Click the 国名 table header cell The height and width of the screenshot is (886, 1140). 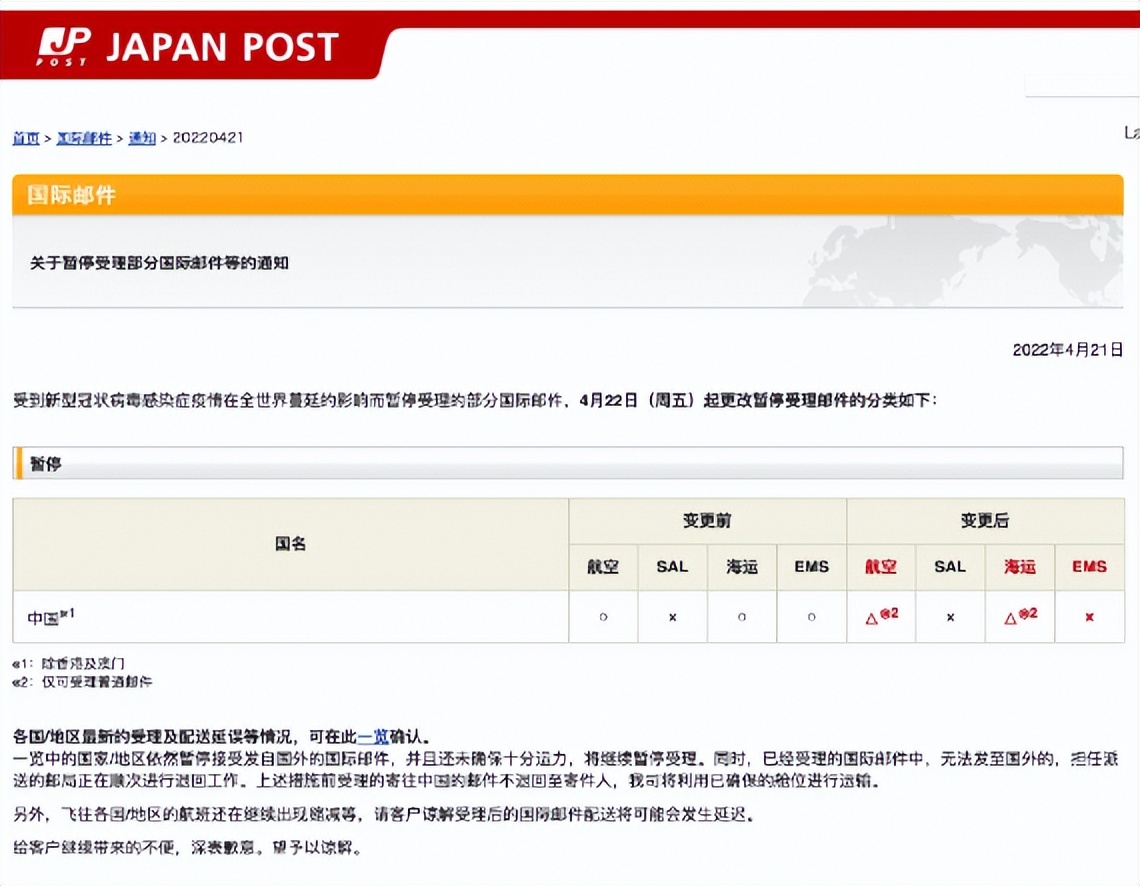pos(292,543)
